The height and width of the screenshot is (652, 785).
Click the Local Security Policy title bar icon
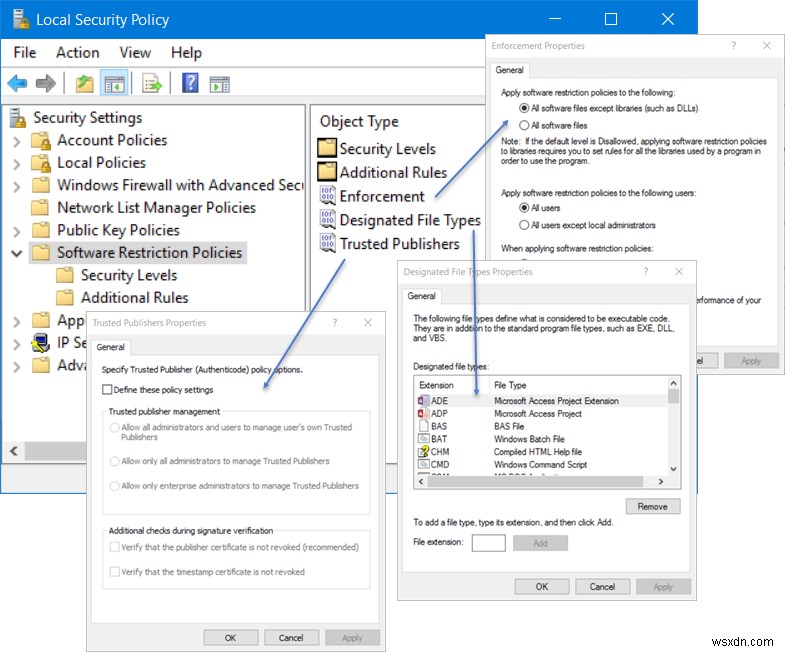coord(21,19)
